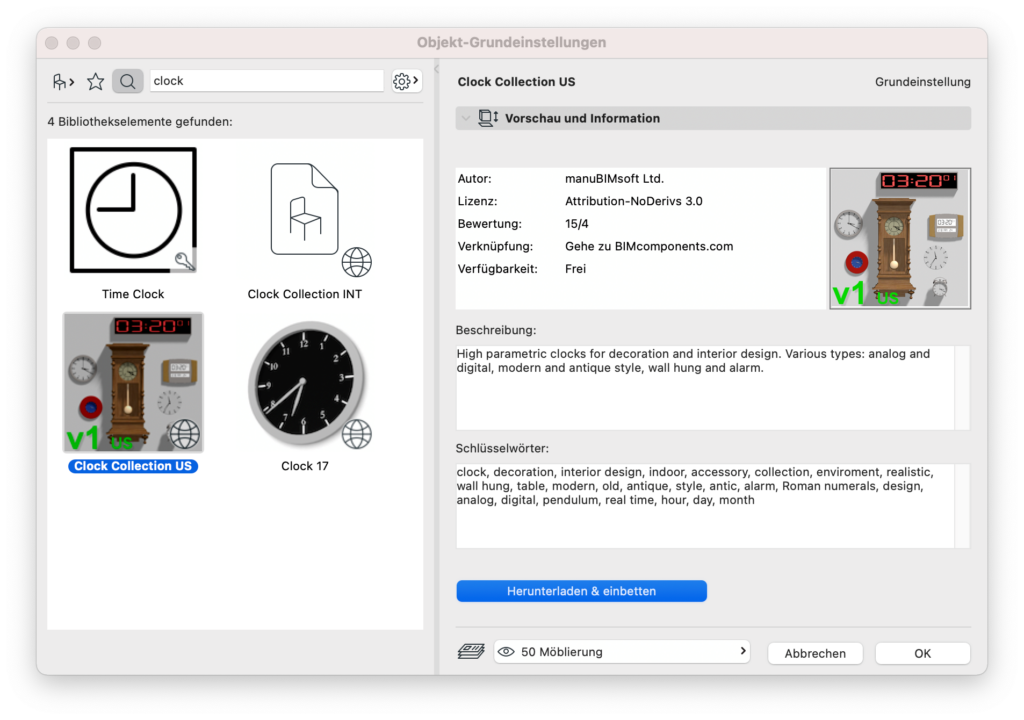
Task: Click the license value 'Attribution-NoDerivs 3.0'
Action: 633,201
